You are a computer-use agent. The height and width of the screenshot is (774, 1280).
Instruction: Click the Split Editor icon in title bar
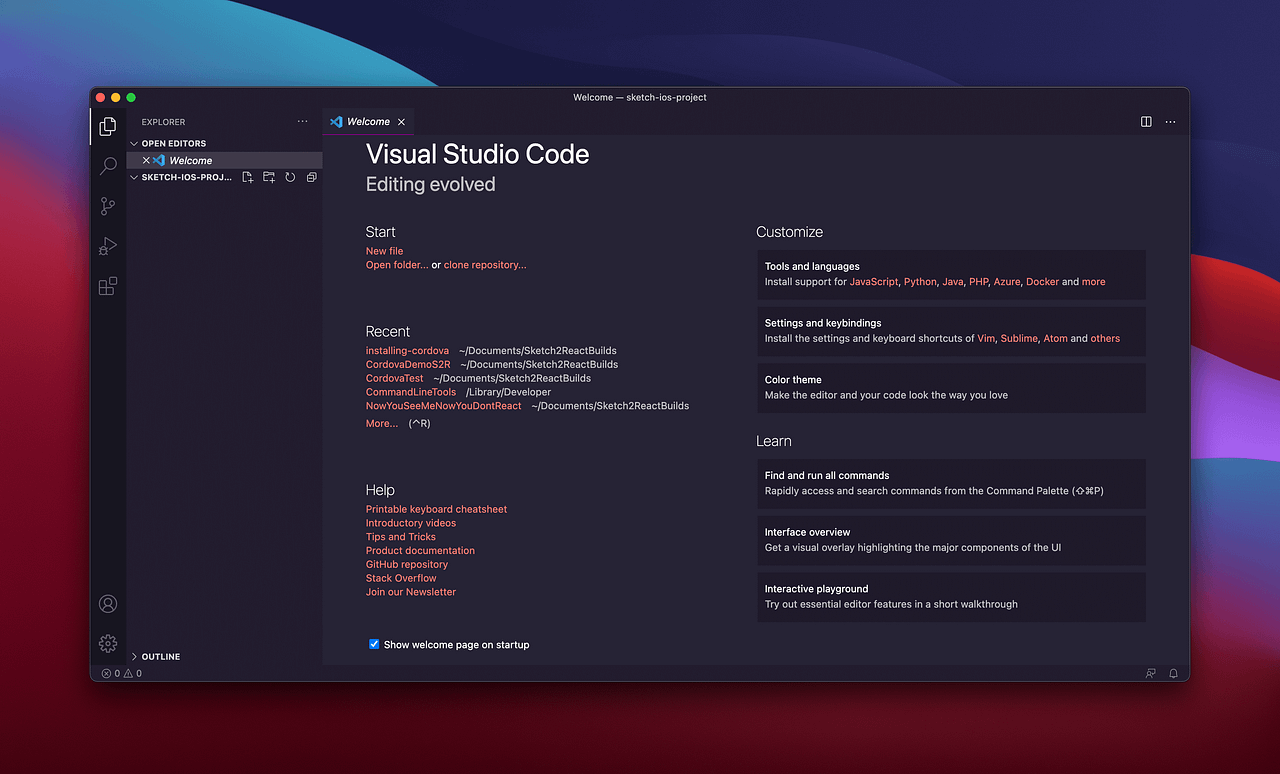pos(1145,121)
